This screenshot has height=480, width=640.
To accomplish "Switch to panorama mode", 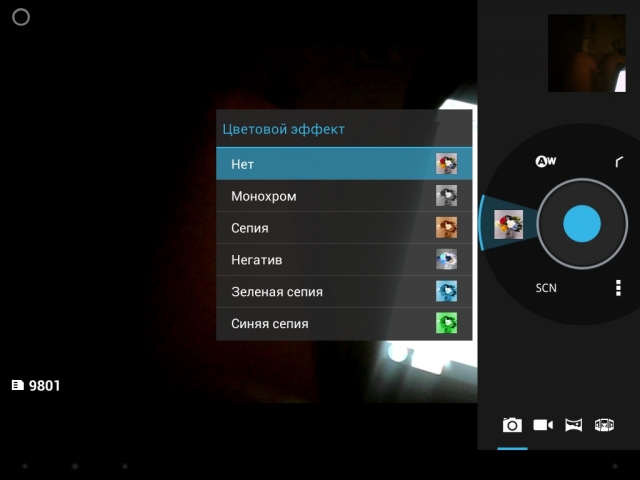I will (x=573, y=425).
